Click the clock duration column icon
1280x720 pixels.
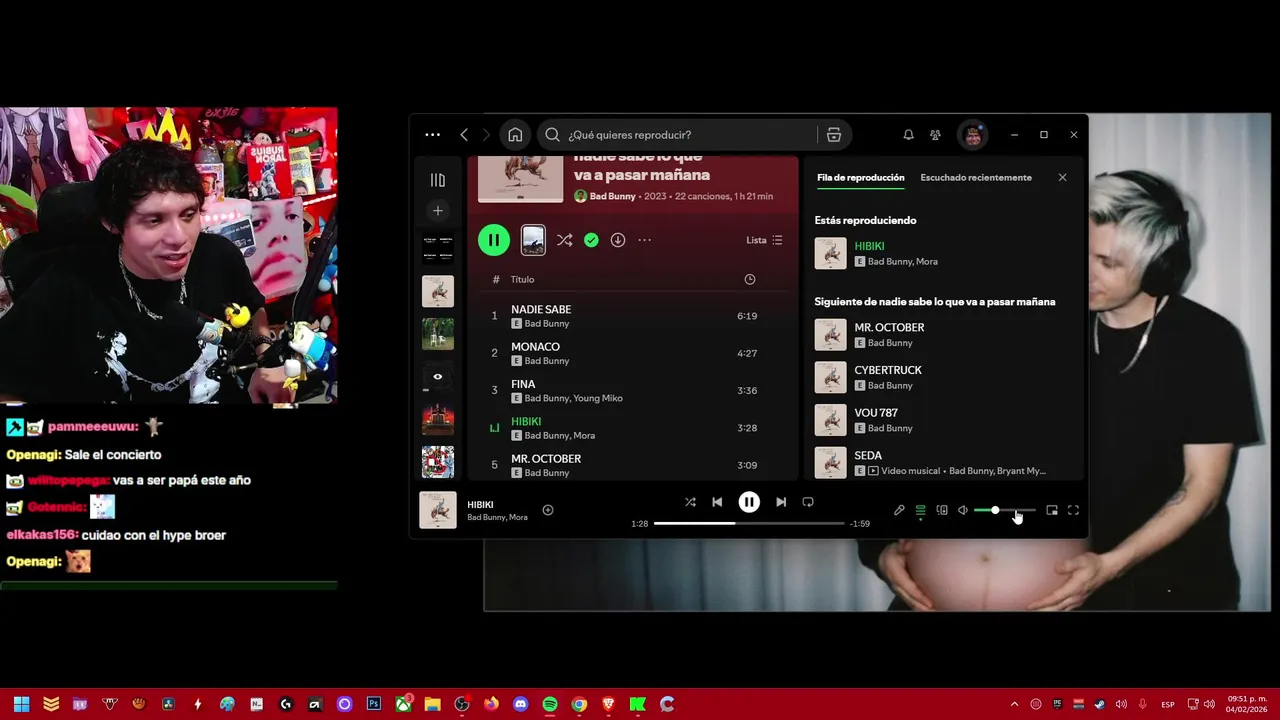tap(750, 280)
